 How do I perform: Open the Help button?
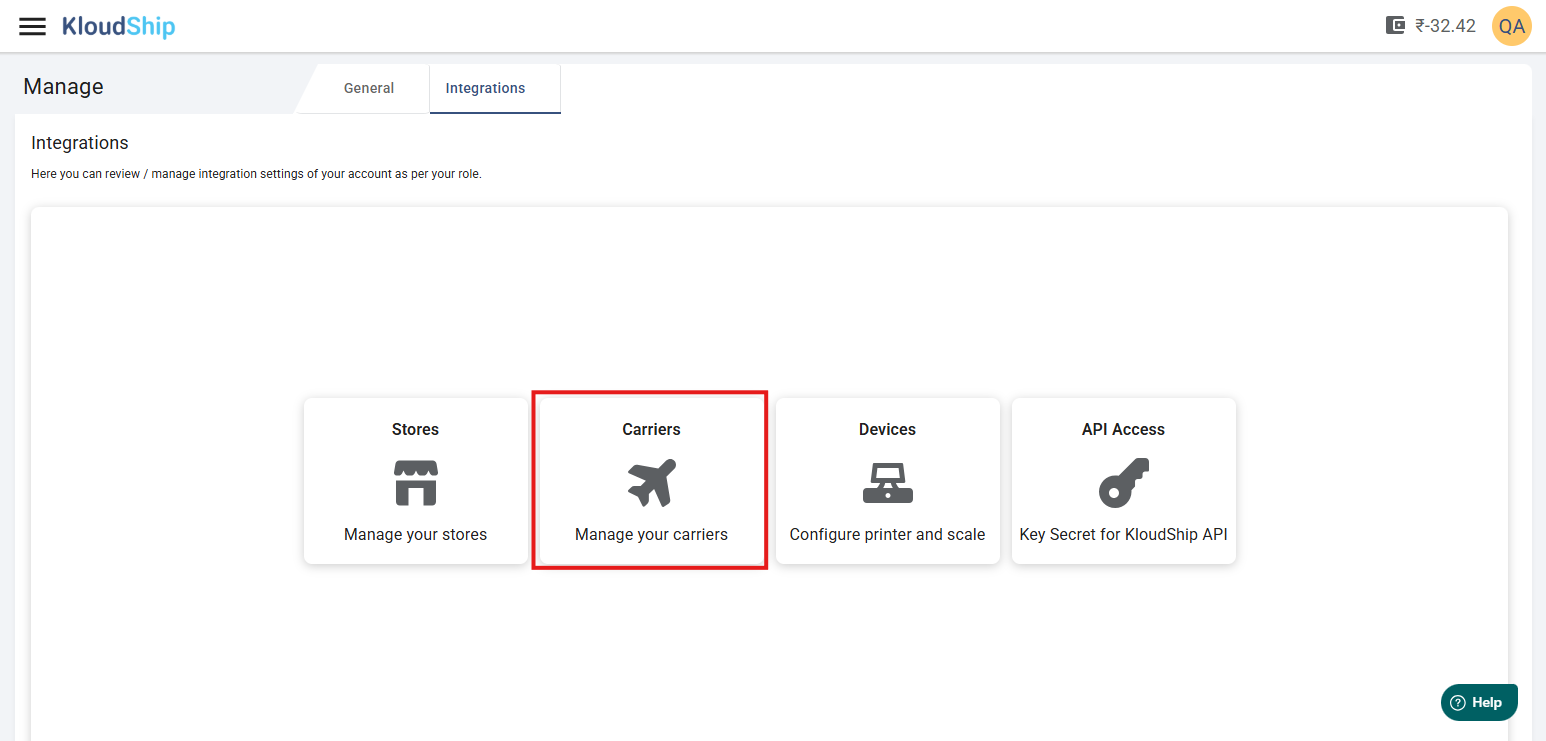click(x=1479, y=702)
